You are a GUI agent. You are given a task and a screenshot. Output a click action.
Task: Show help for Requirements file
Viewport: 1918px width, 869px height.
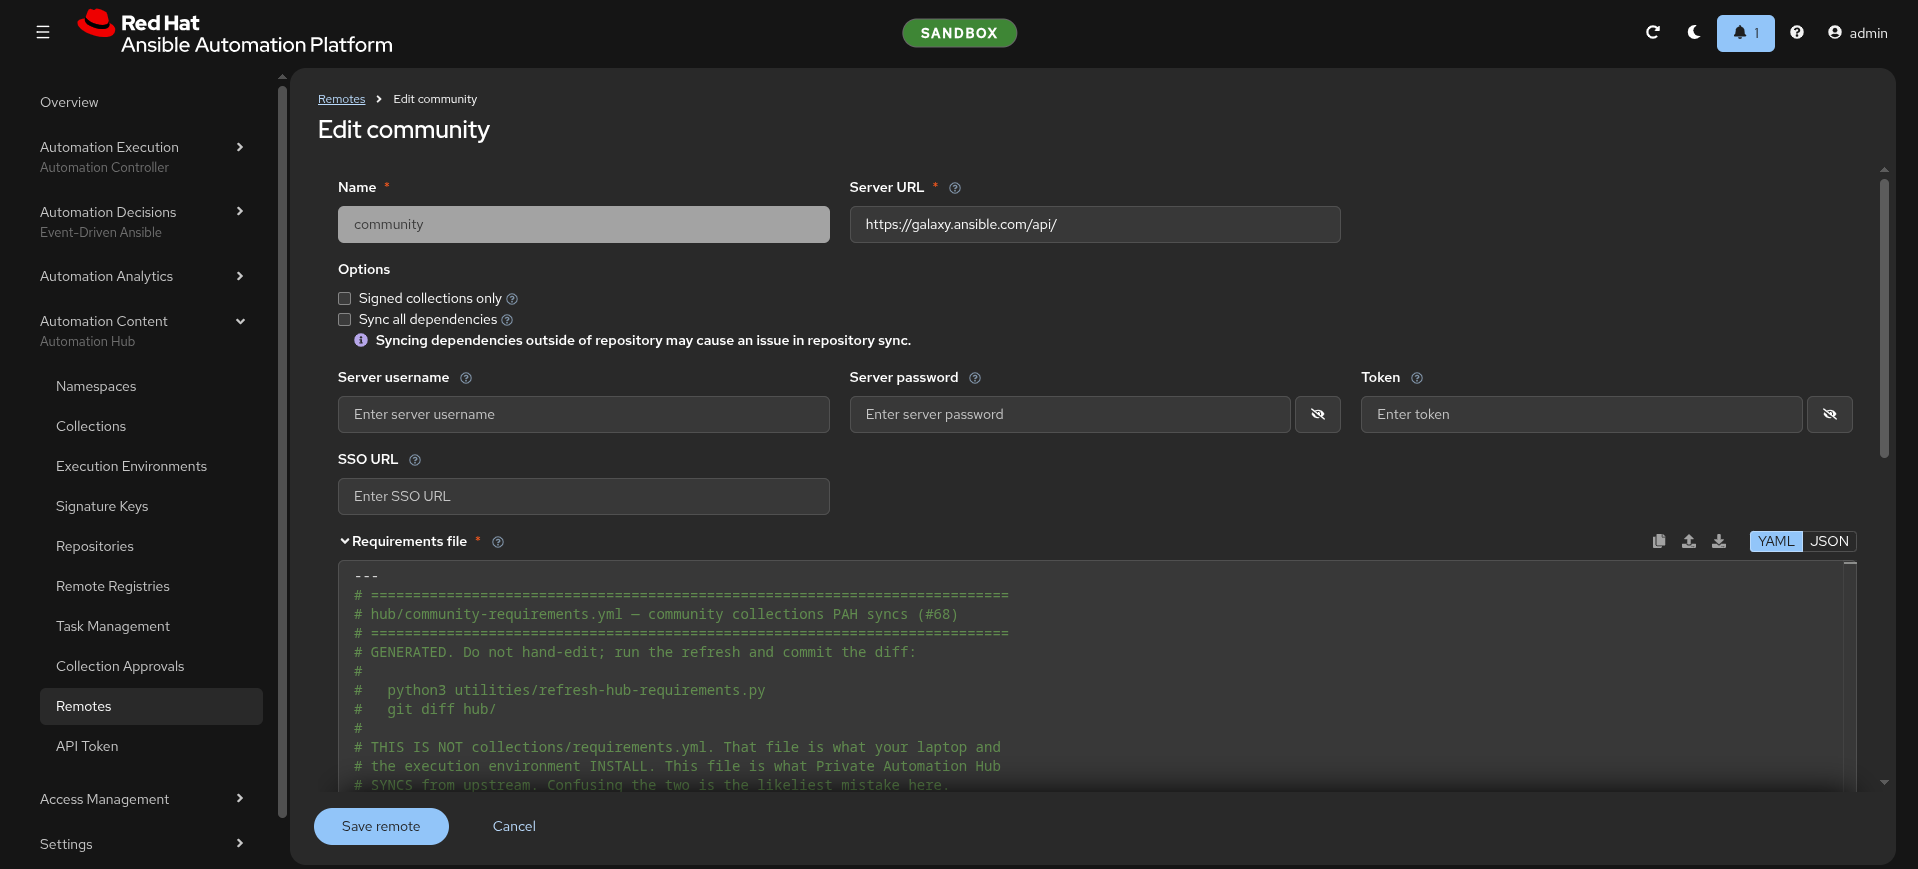point(498,542)
